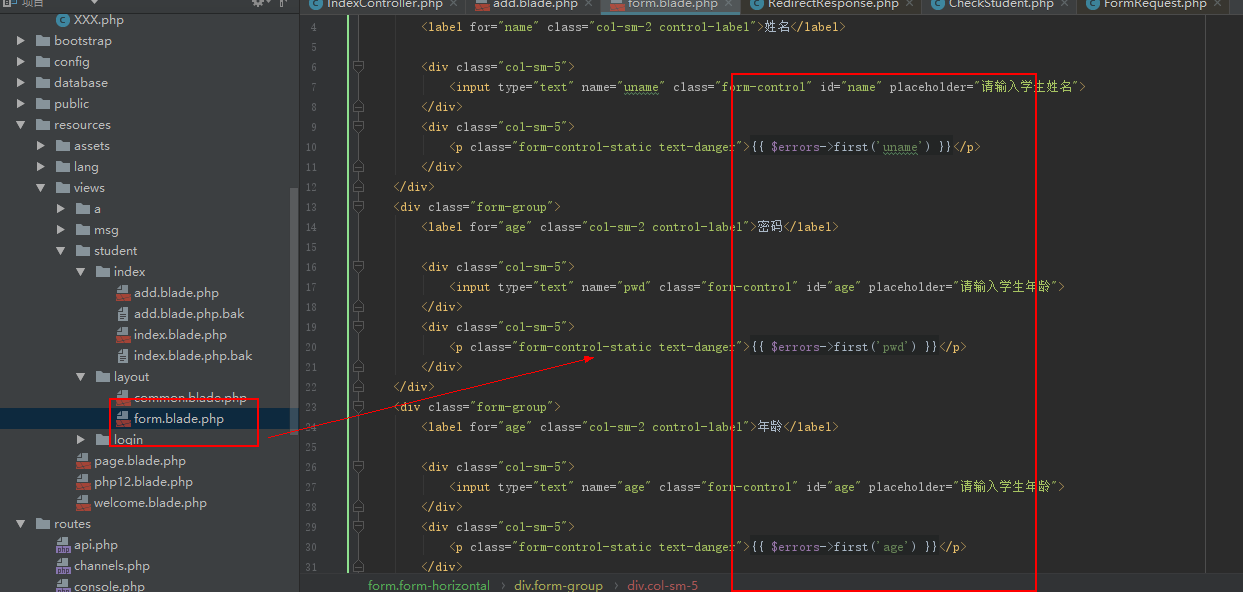Select div.form-group in the breadcrumb bar
The height and width of the screenshot is (592, 1243).
559,585
